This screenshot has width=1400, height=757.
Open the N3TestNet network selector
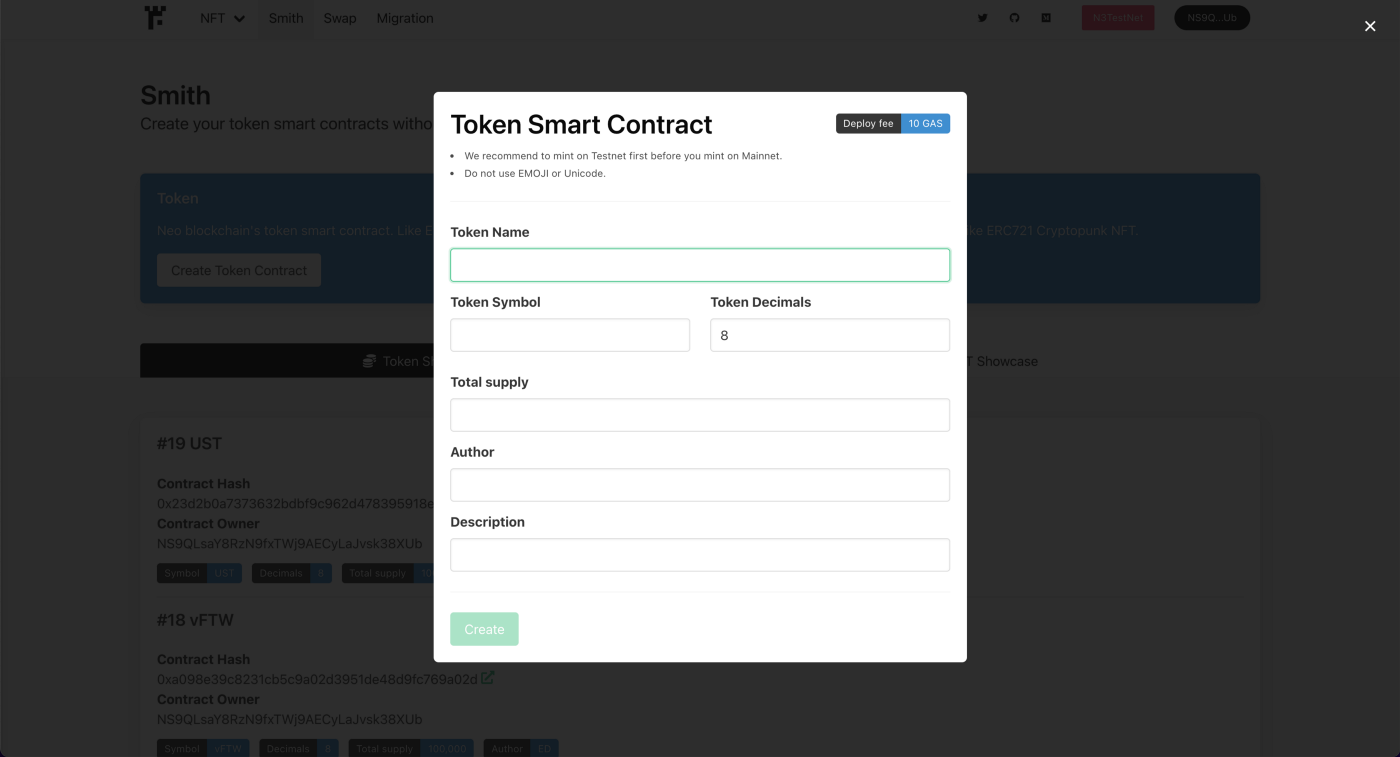pyautogui.click(x=1118, y=18)
